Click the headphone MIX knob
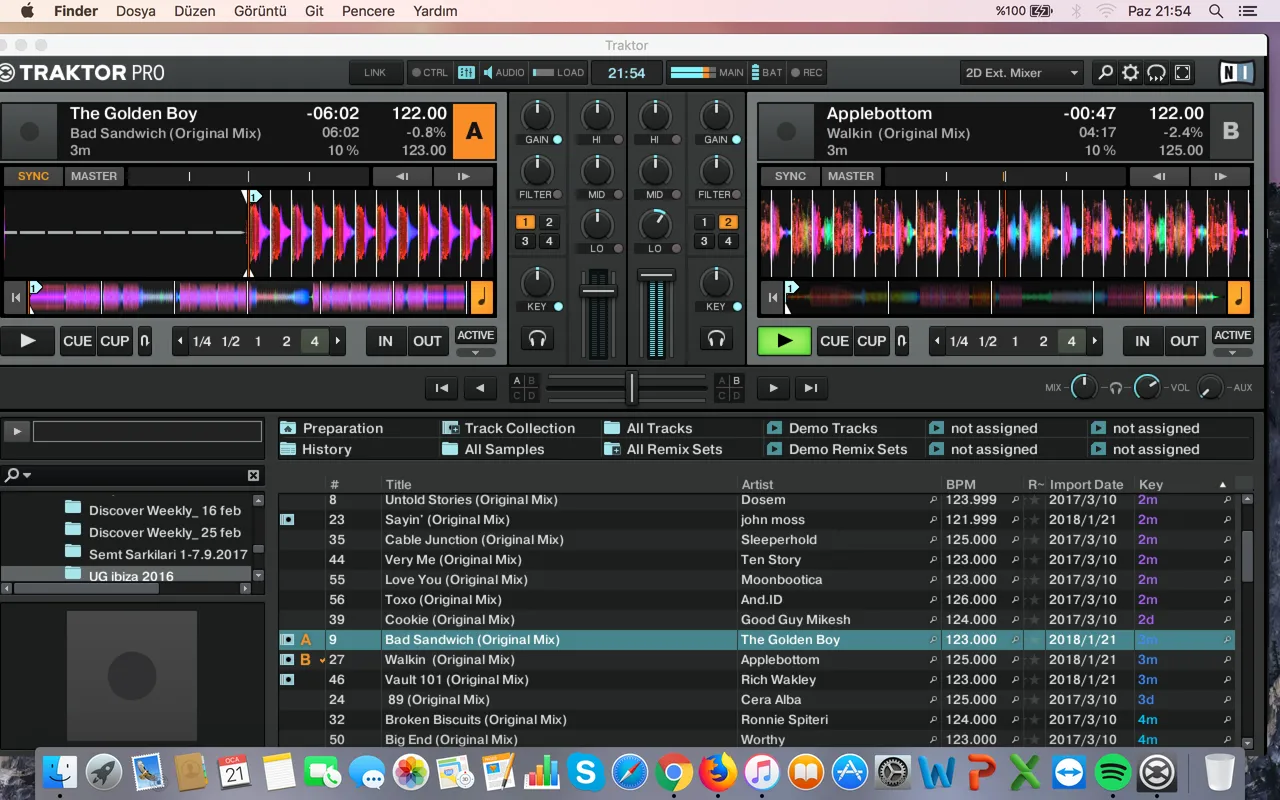Screen dimensions: 1280x800 click(1084, 387)
